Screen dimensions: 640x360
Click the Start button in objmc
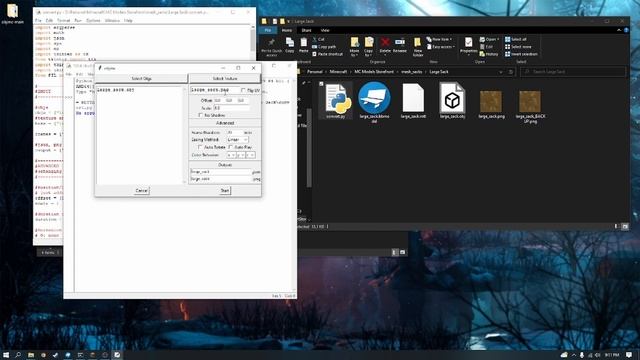tap(225, 191)
